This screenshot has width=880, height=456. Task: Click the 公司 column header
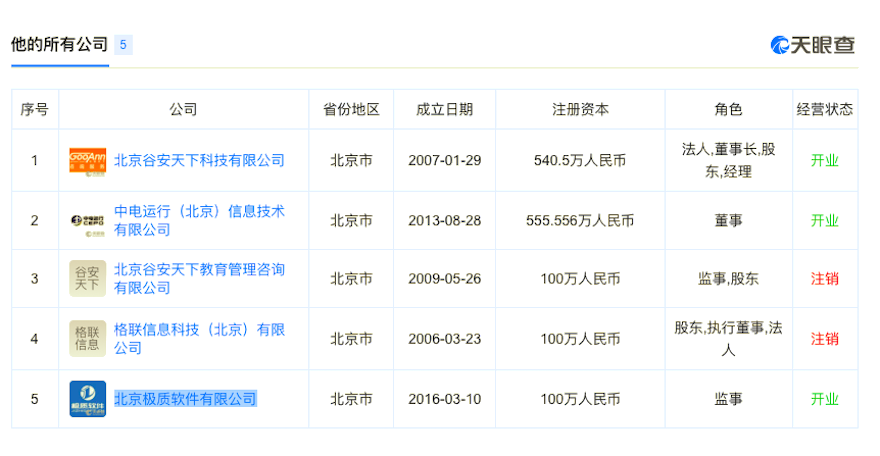click(x=184, y=109)
